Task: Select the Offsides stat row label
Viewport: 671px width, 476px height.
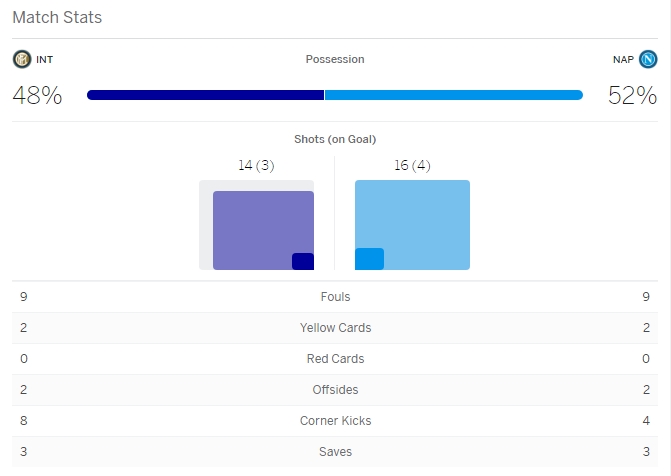Action: (335, 390)
